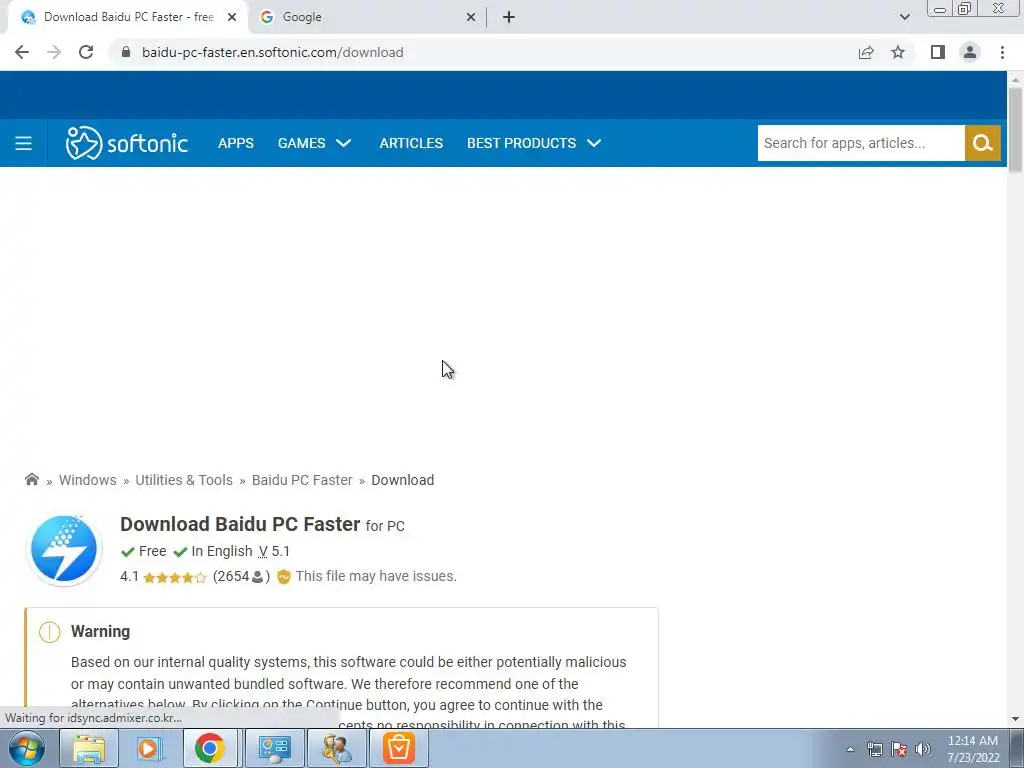1024x768 pixels.
Task: Open Baidu PC Faster breadcrumb link
Action: point(302,480)
